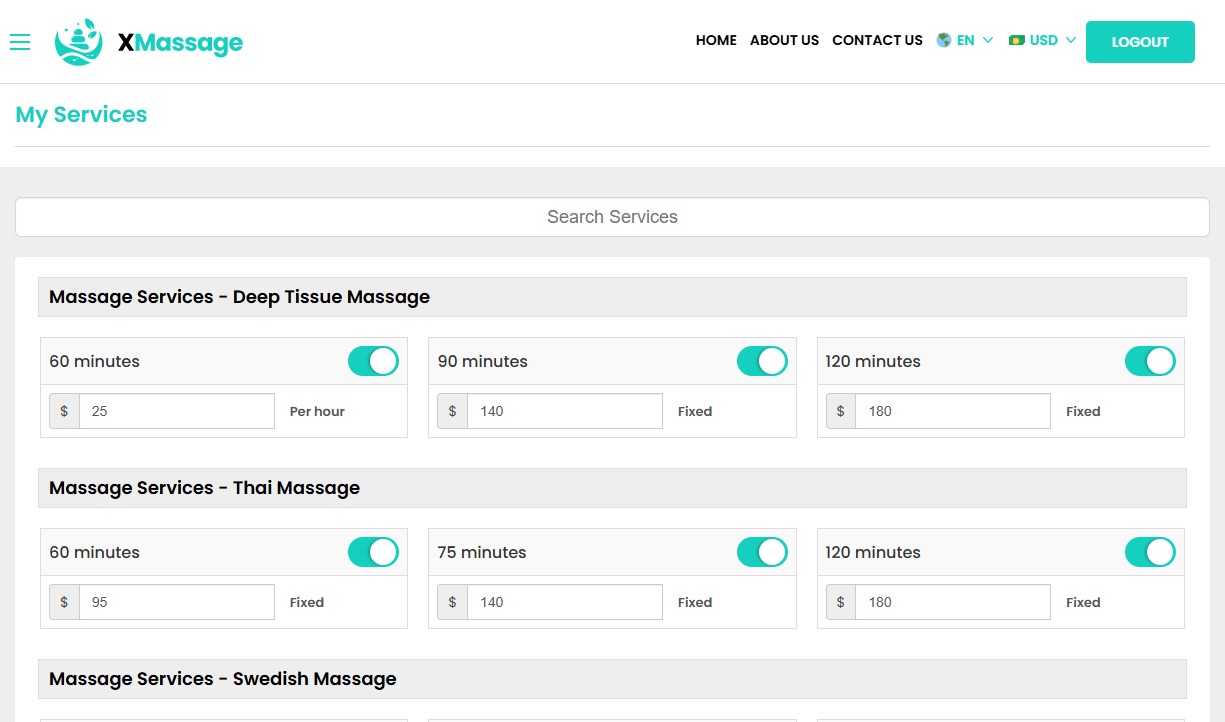Click the XMassage logo
1225x722 pixels.
149,42
